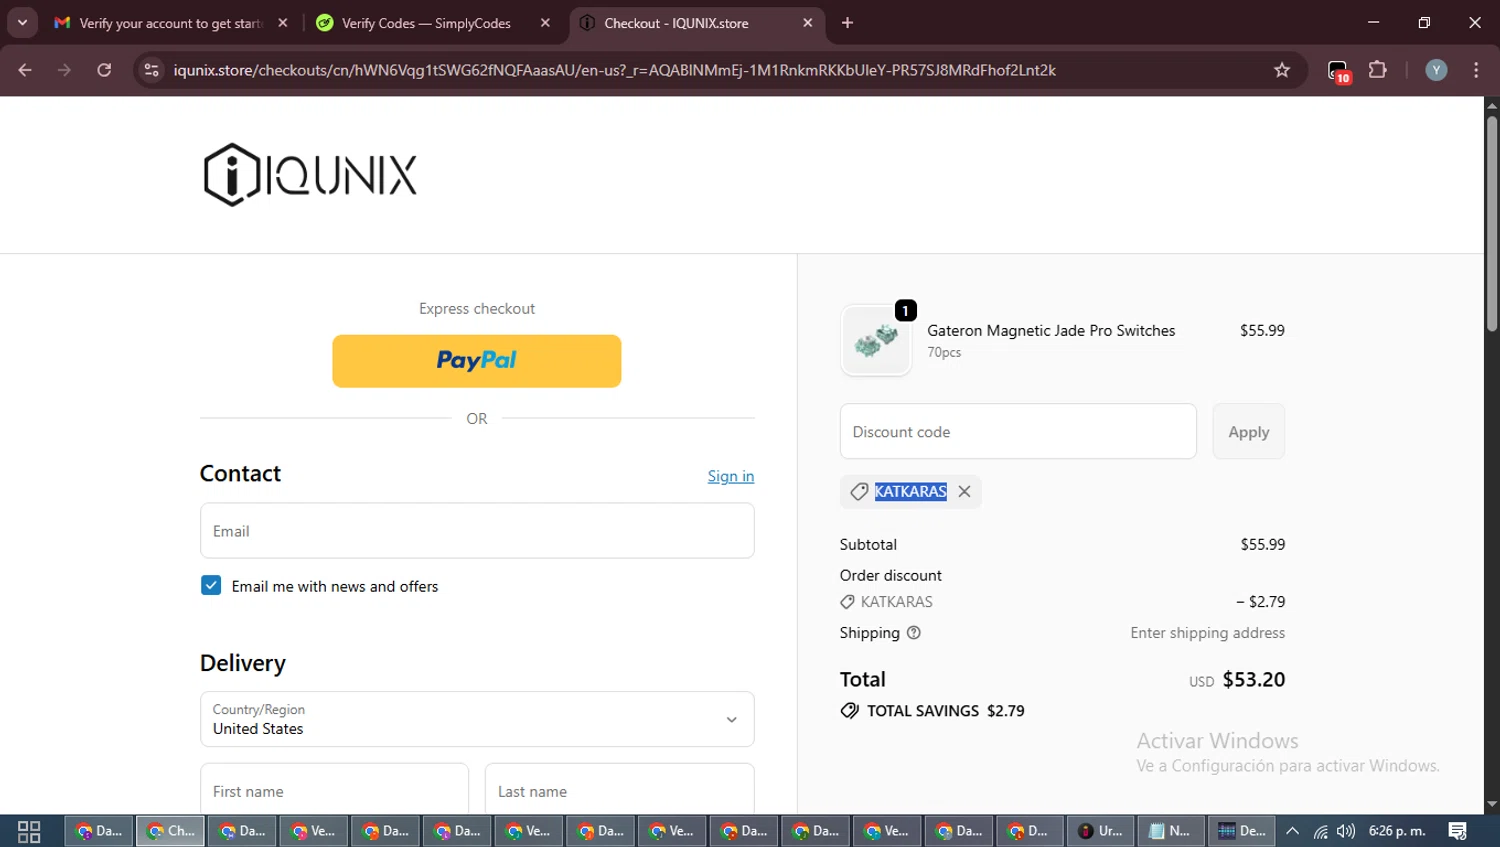Click the highlighted KATKARAS code text
The height and width of the screenshot is (847, 1500).
coord(910,491)
